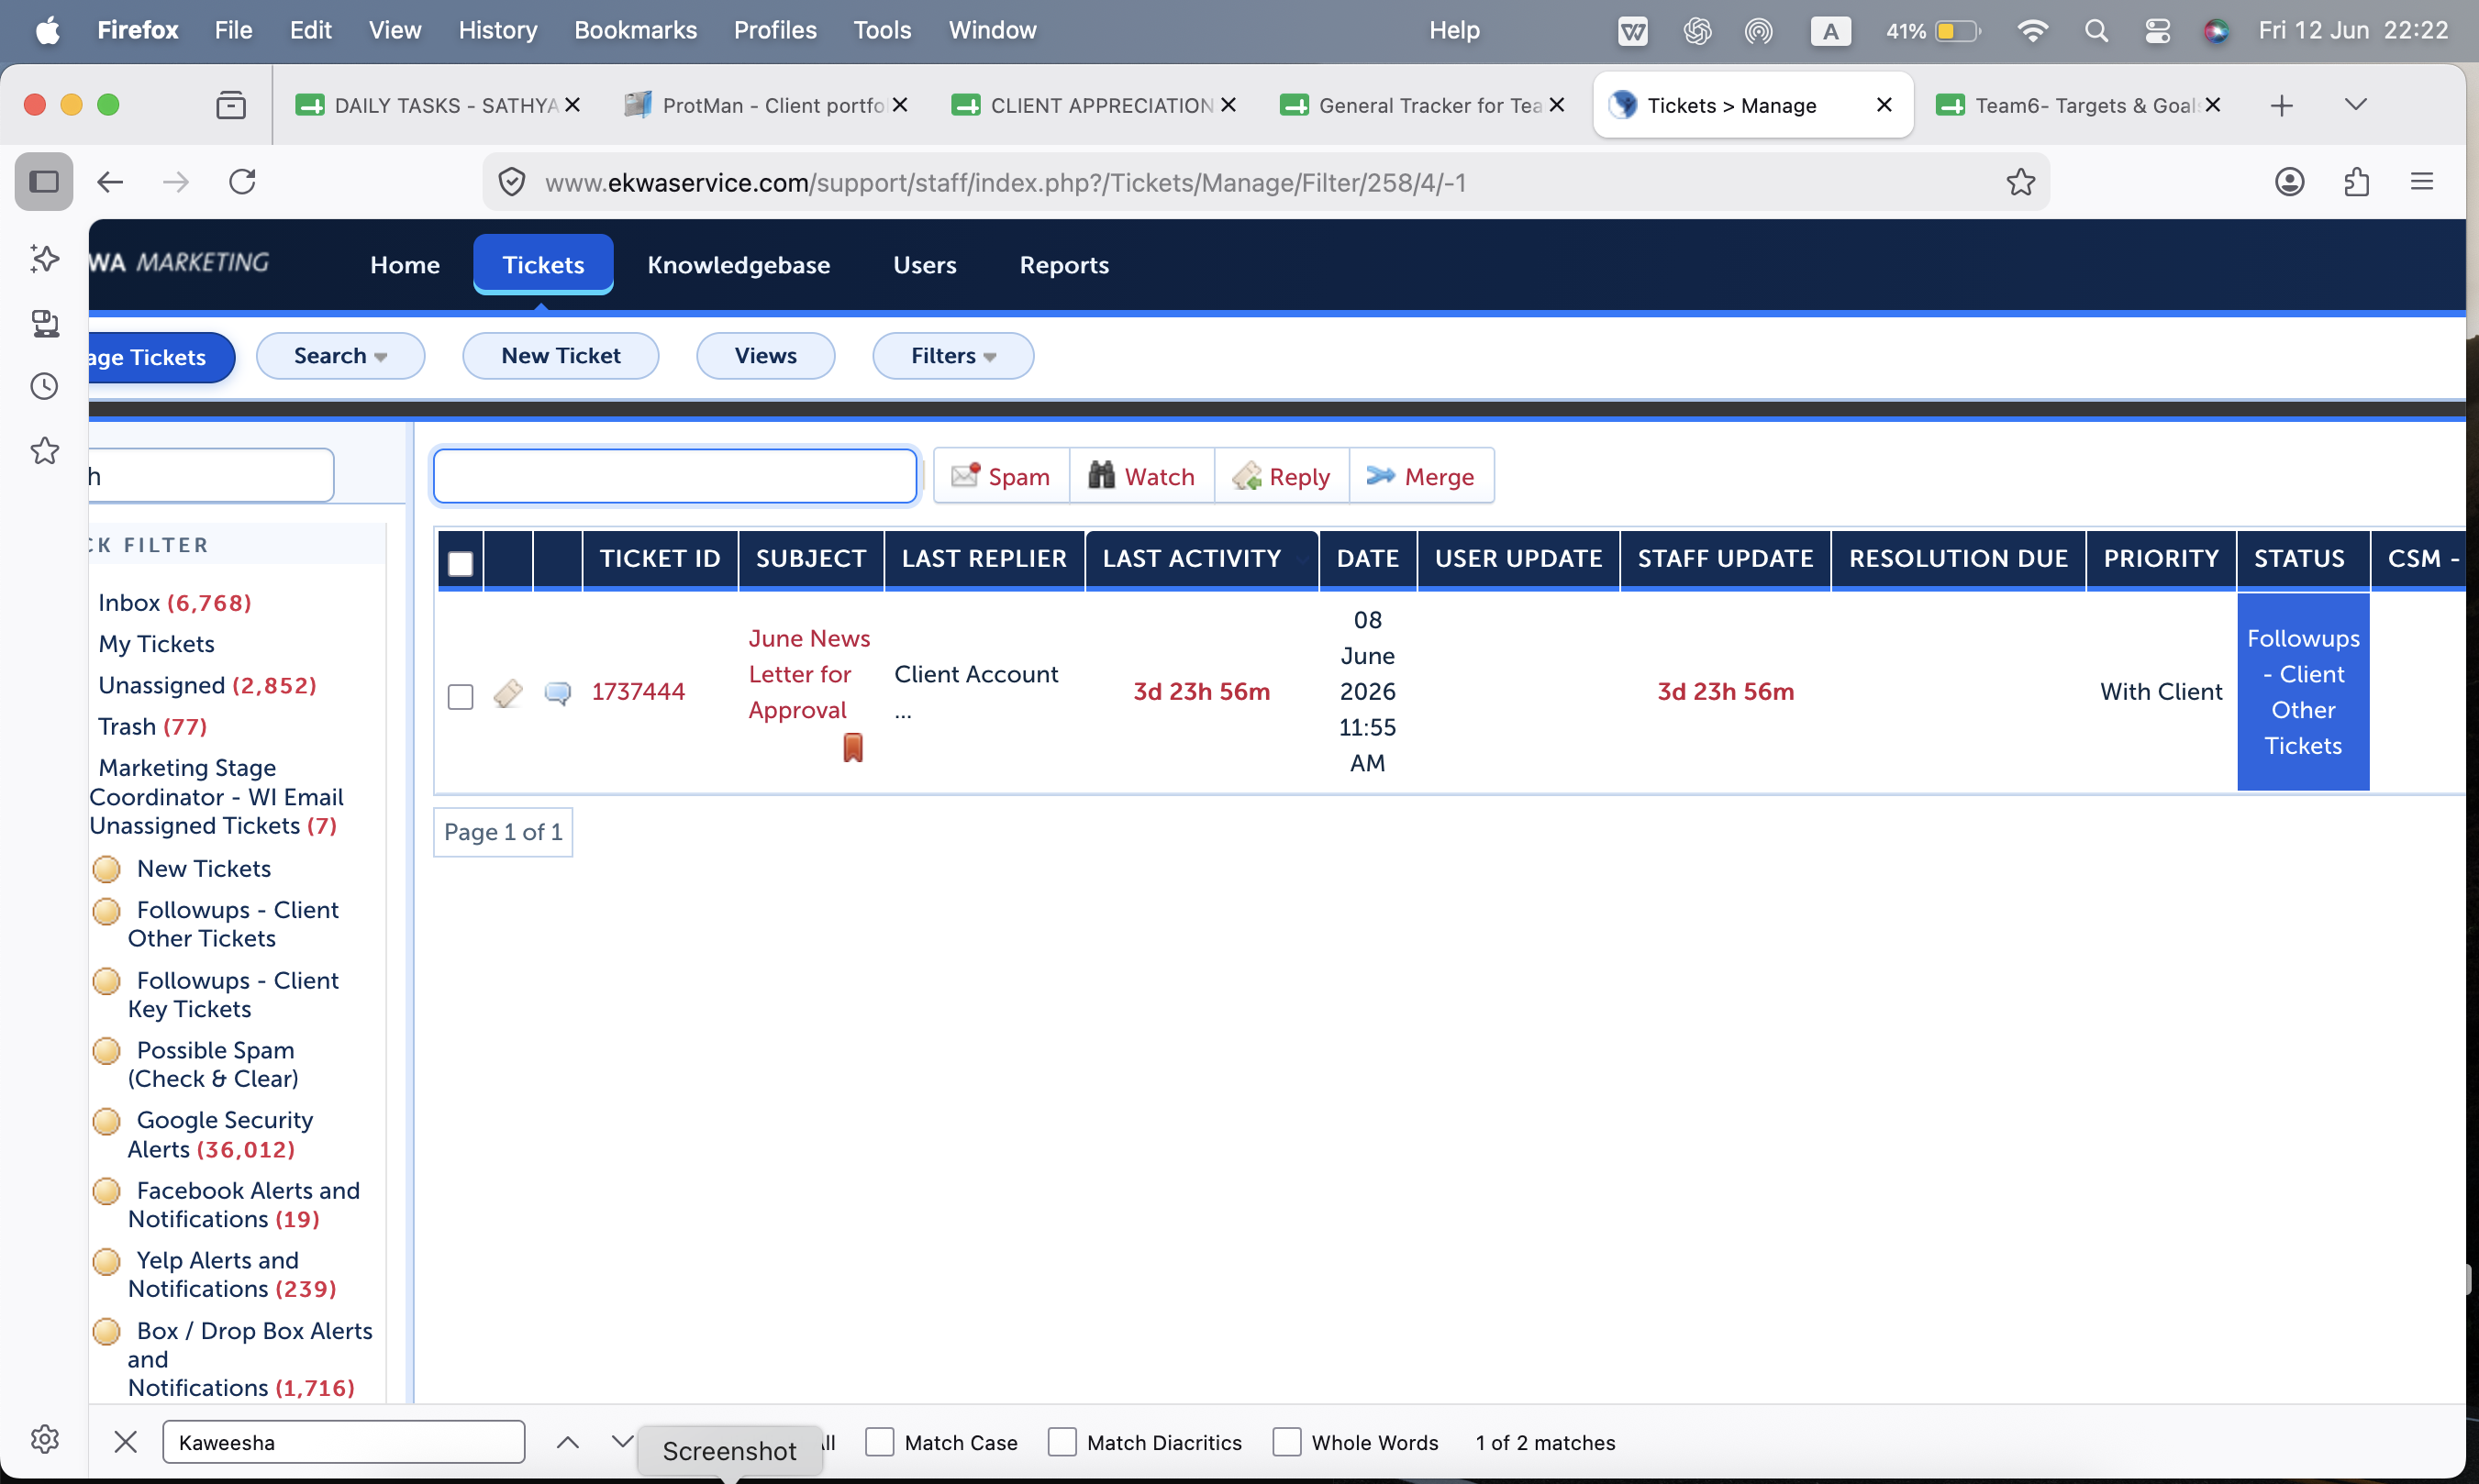Switch to DAILY TASKS - SATHYA browser tab

pos(437,105)
